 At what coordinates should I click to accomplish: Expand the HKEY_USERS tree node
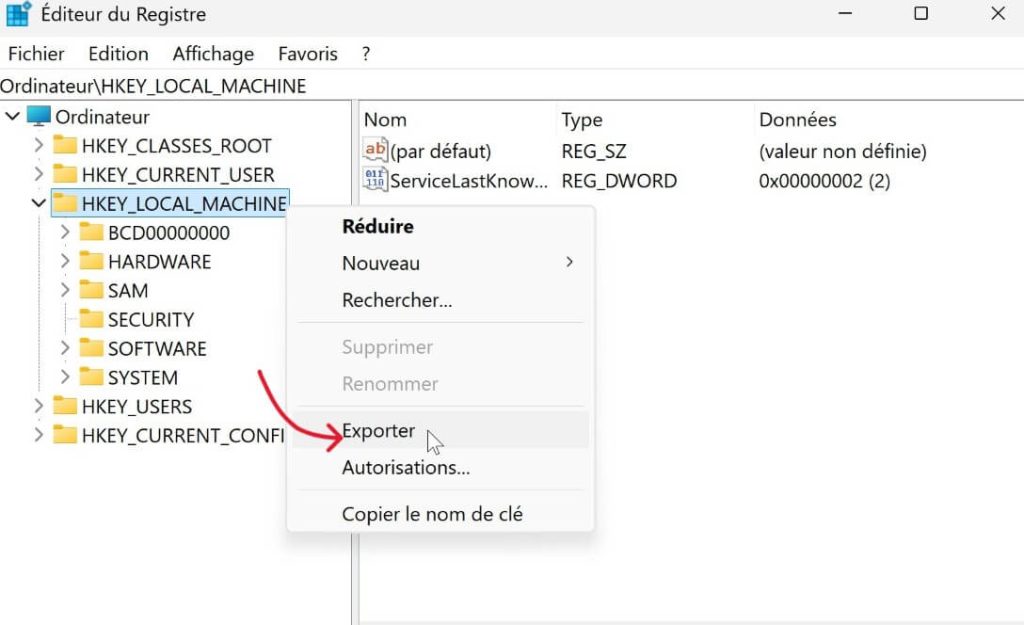pyautogui.click(x=38, y=407)
